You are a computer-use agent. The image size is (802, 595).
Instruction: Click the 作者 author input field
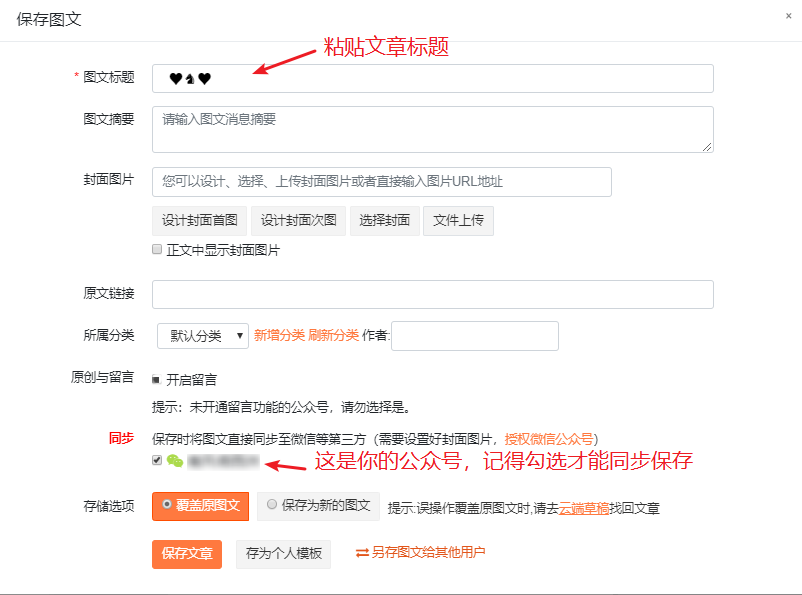(x=475, y=336)
